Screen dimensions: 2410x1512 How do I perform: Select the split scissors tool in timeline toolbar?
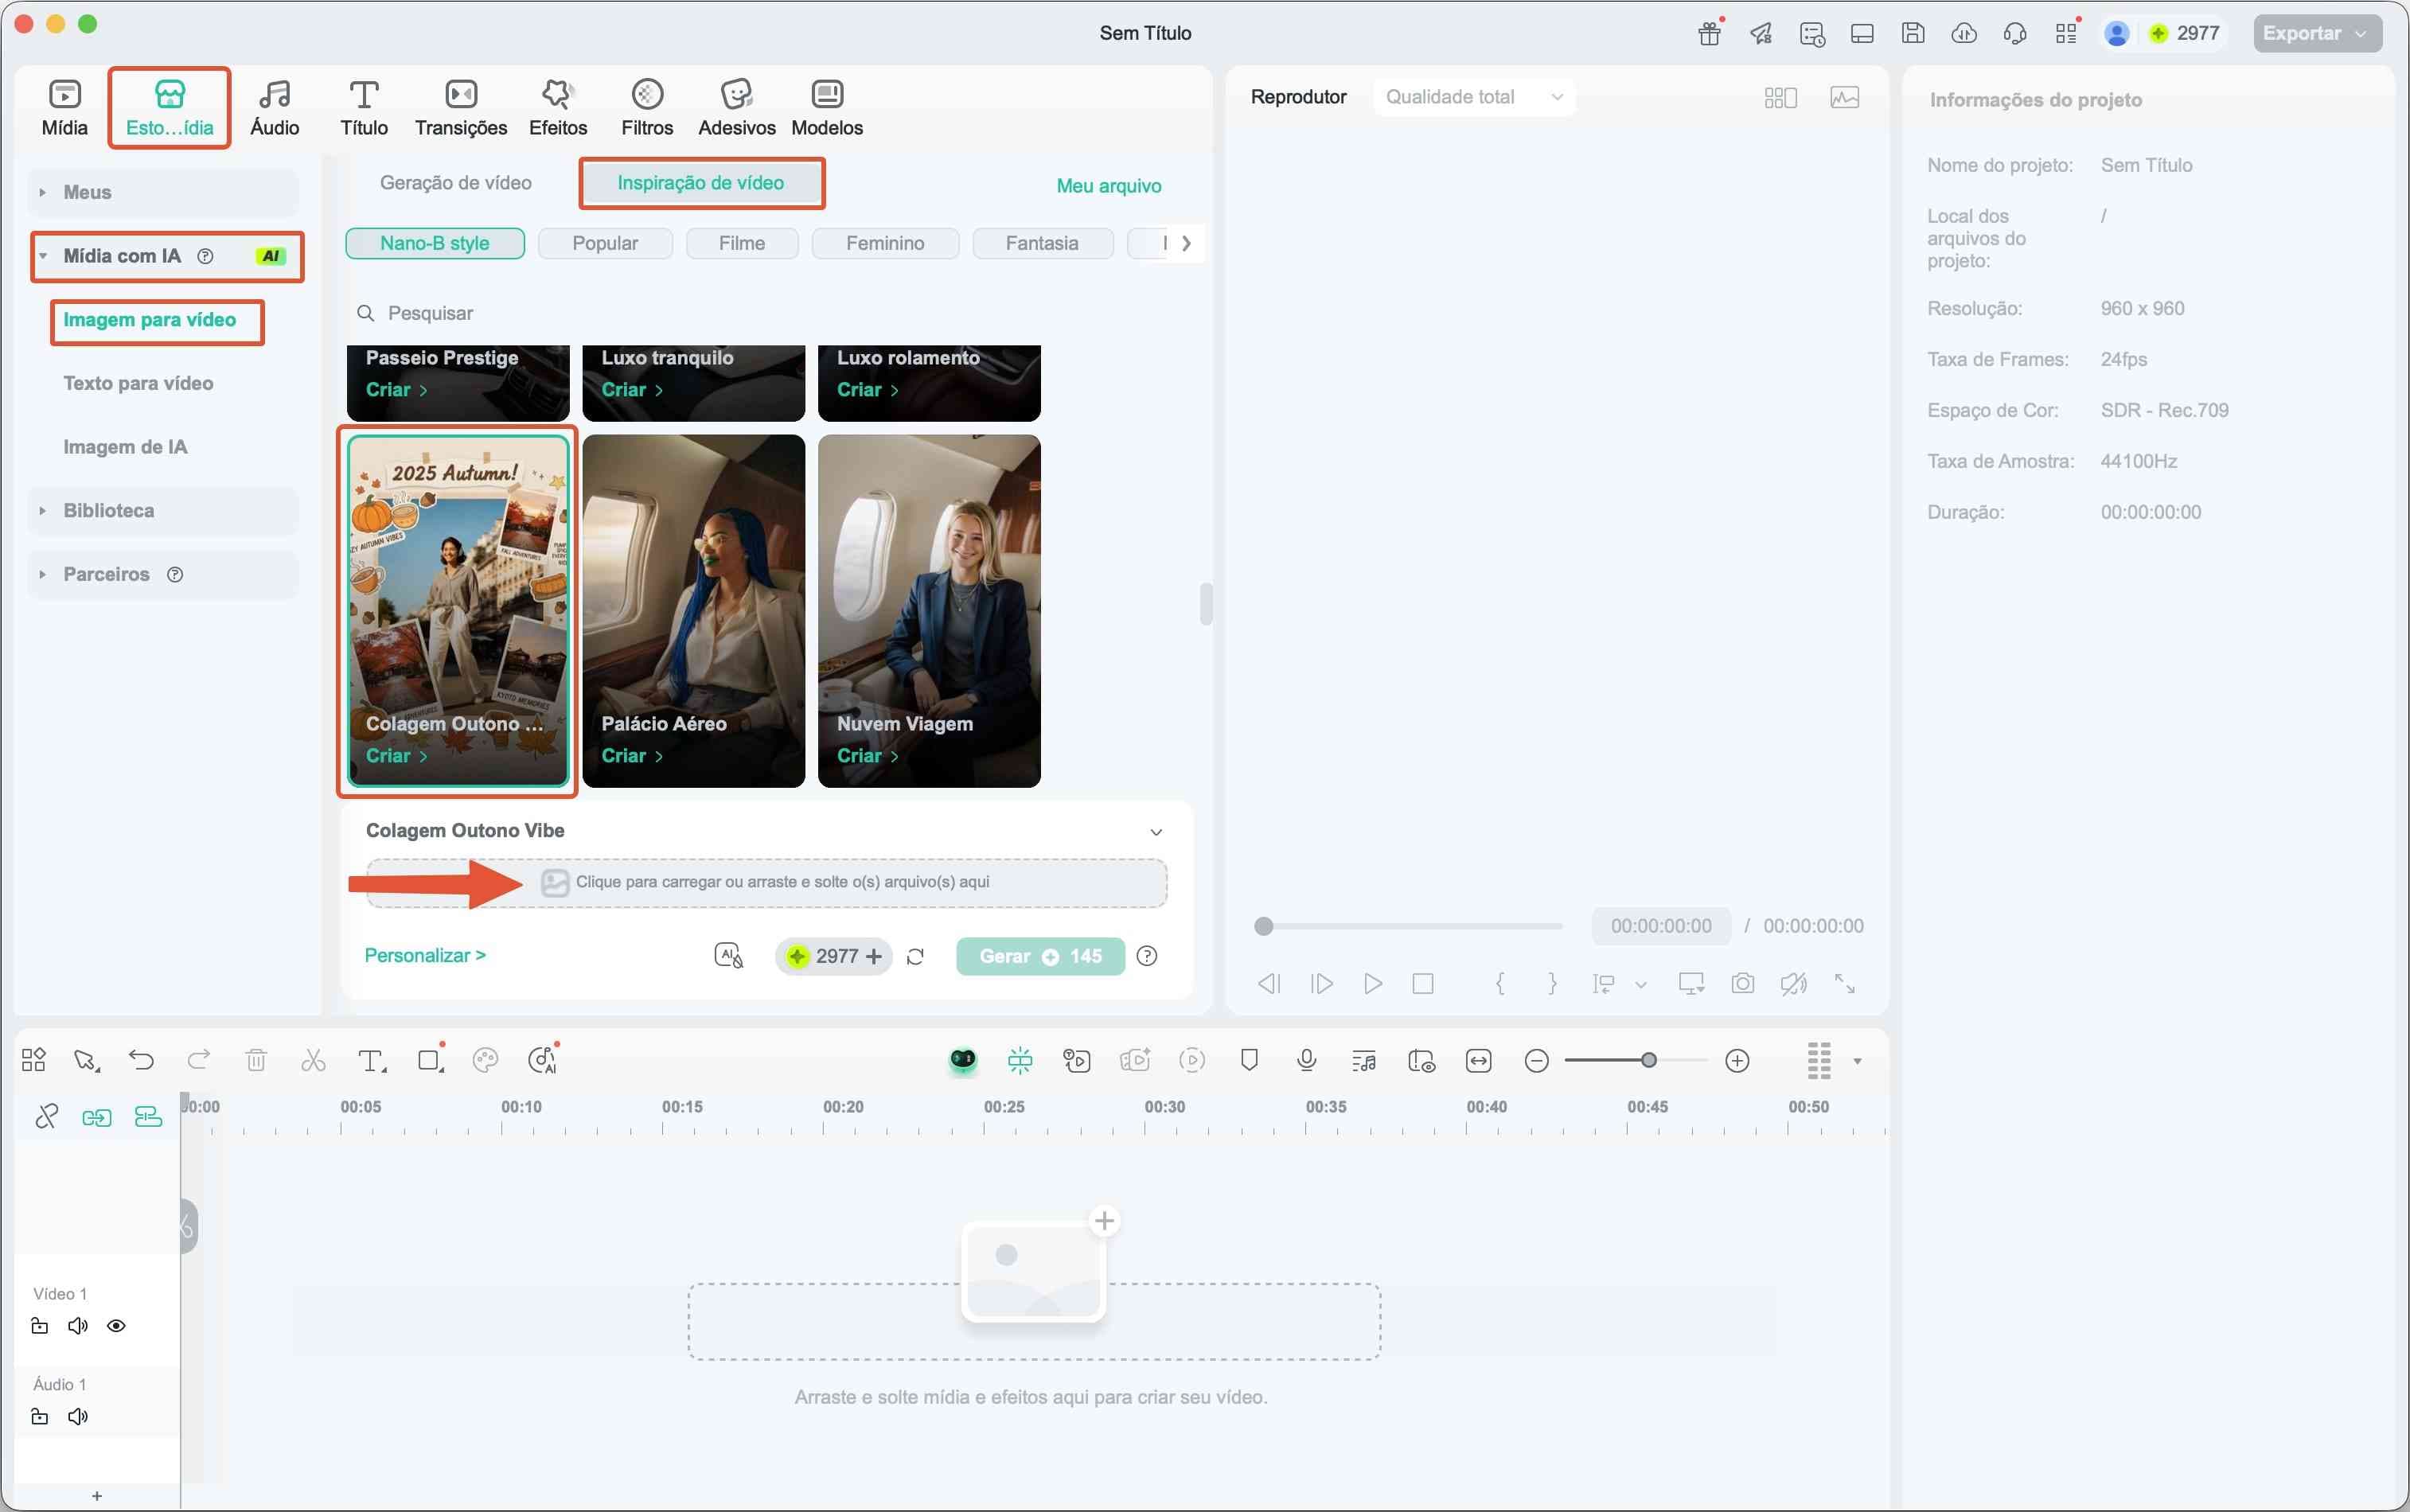click(x=313, y=1059)
